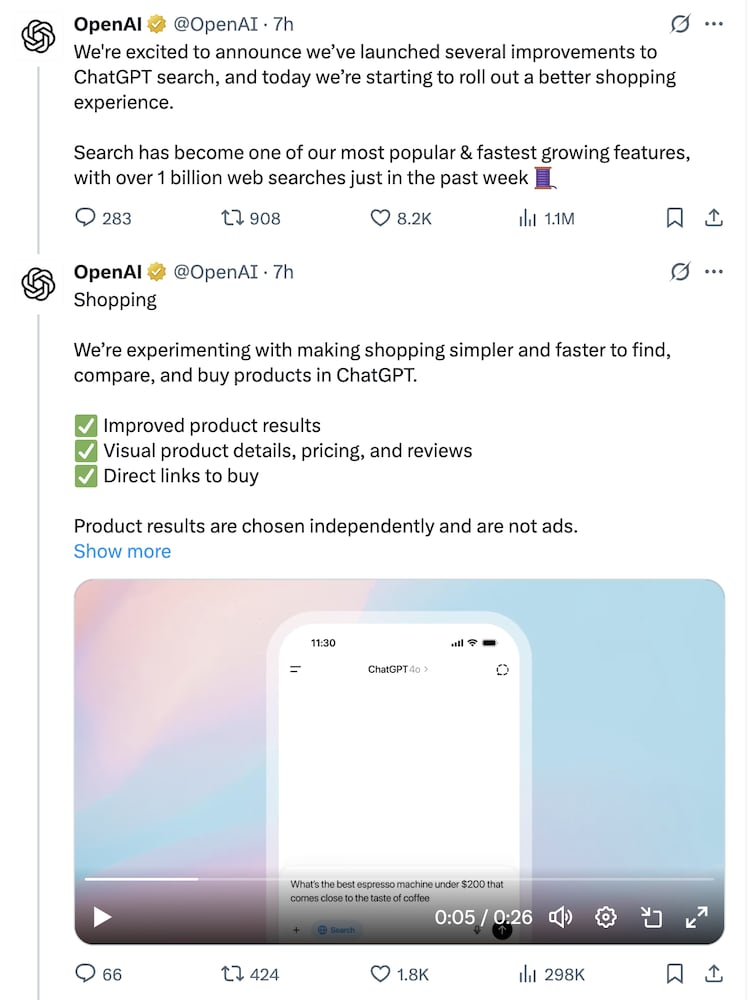Enter picture-in-picture mode for video
Image resolution: width=750 pixels, height=1000 pixels.
[x=652, y=916]
